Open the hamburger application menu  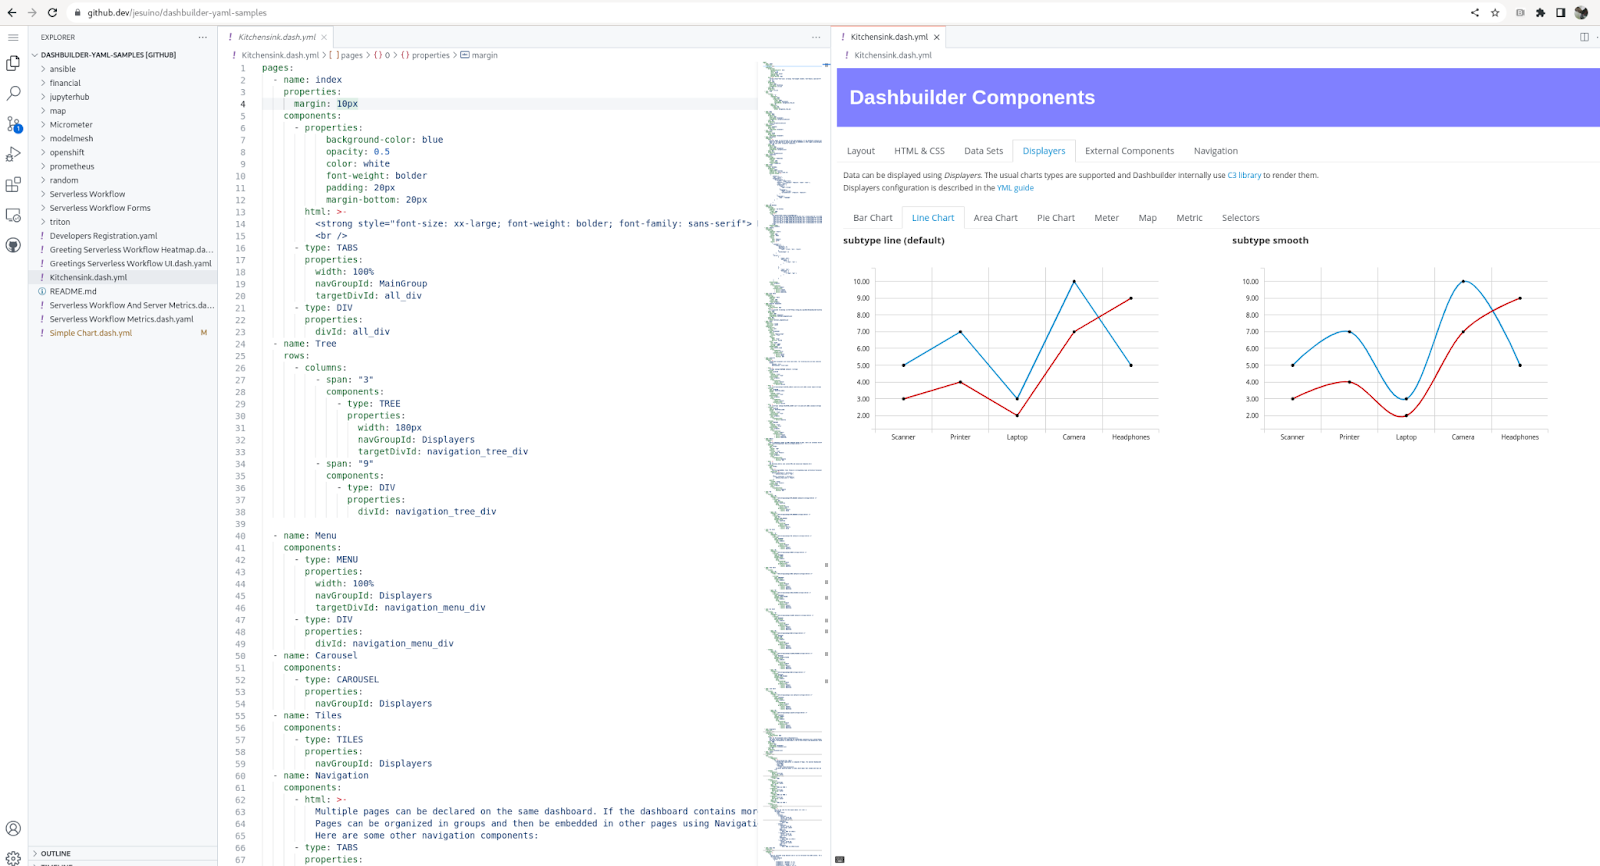[x=13, y=37]
